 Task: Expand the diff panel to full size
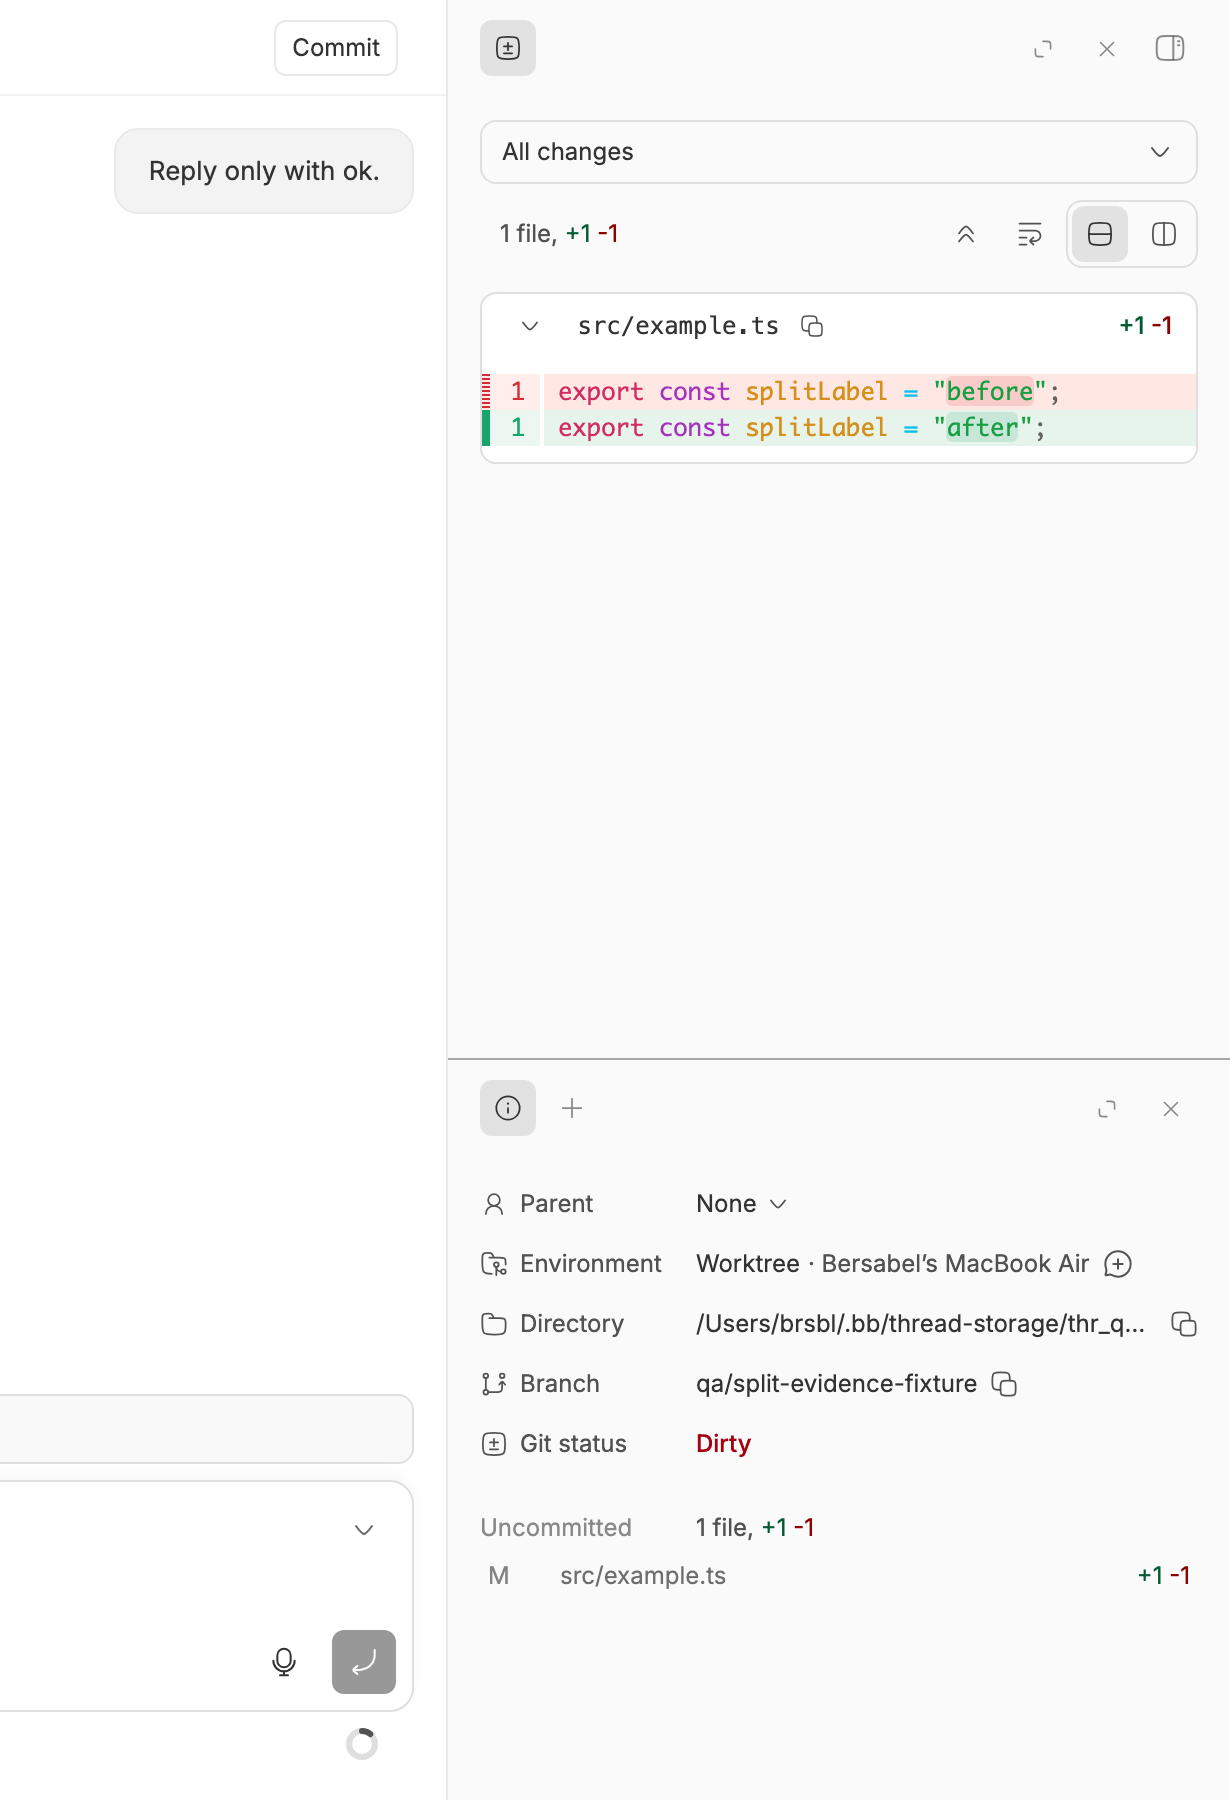(1043, 49)
